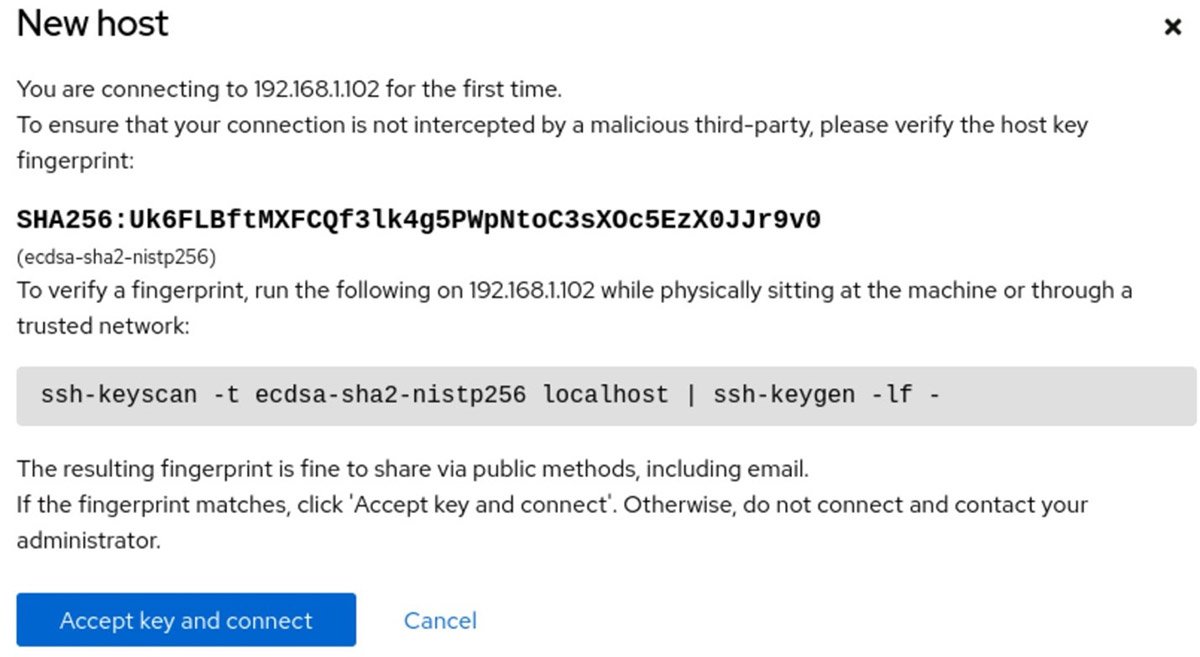Click the trusted network text

tap(102, 326)
